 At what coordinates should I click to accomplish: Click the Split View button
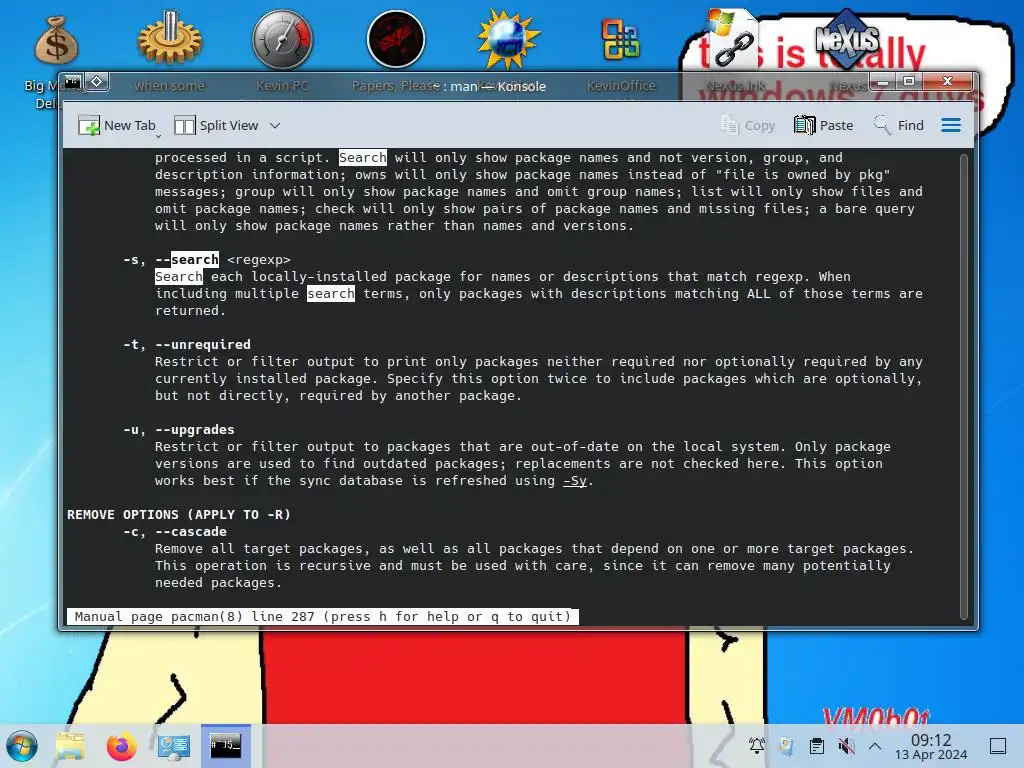[216, 125]
